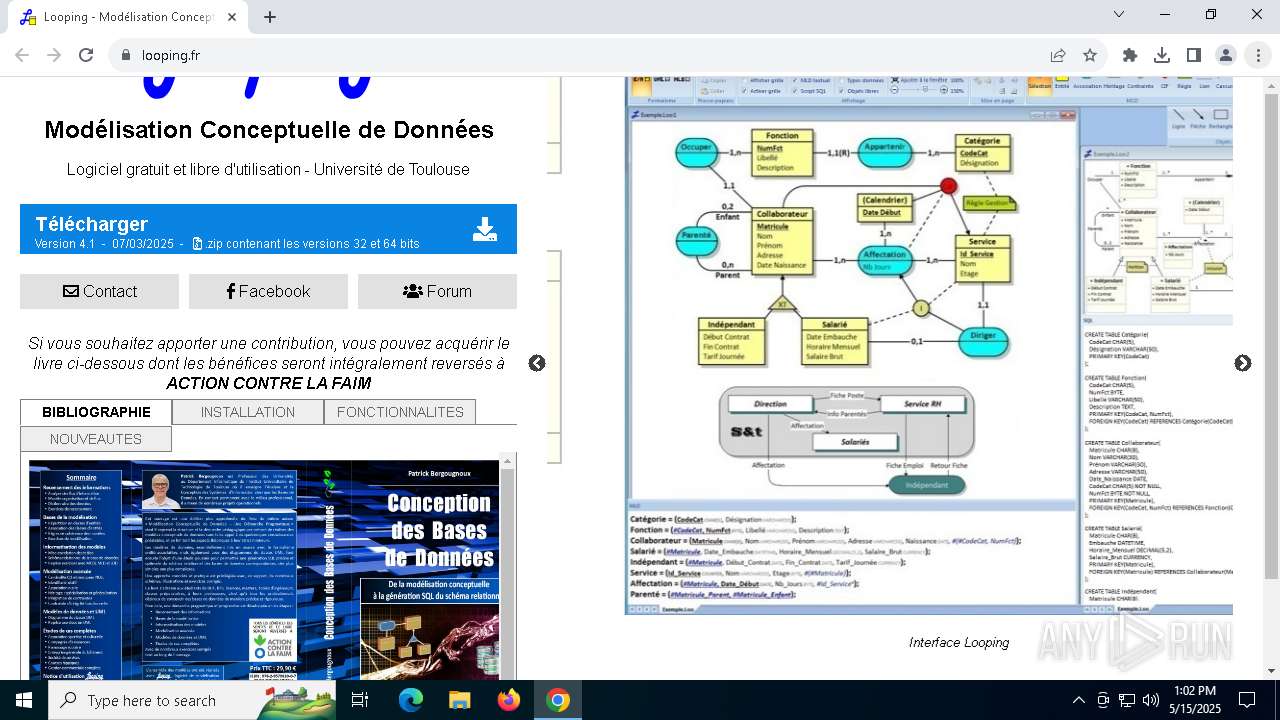Open the Chrome Extensions puzzle icon
Image resolution: width=1280 pixels, height=720 pixels.
(x=1130, y=55)
